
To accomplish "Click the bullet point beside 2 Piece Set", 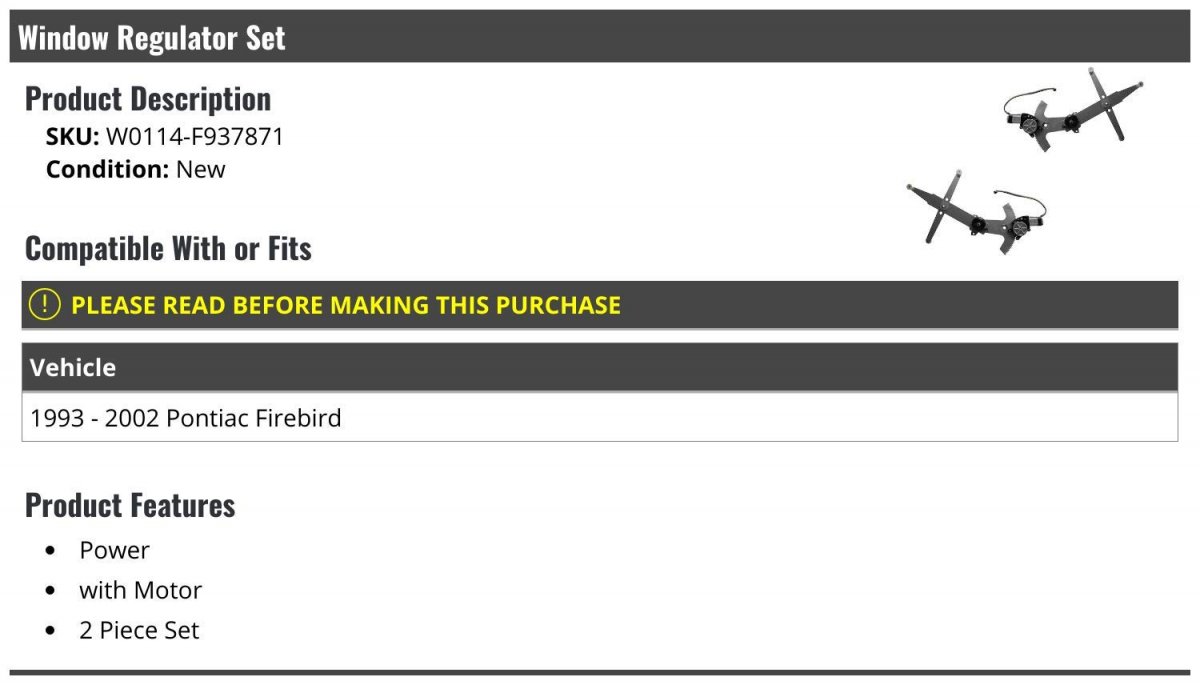I will [51, 631].
